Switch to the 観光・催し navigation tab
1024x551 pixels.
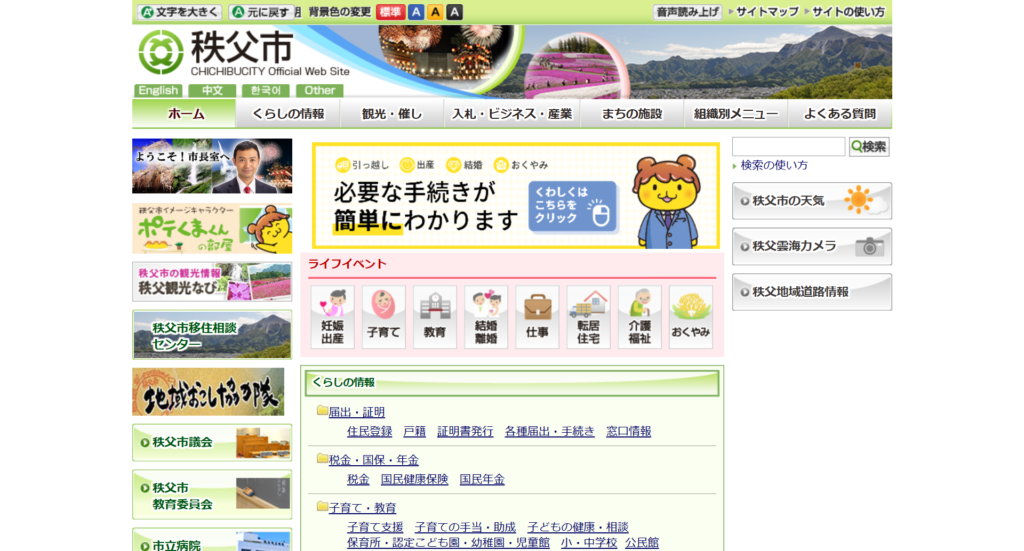click(x=392, y=114)
